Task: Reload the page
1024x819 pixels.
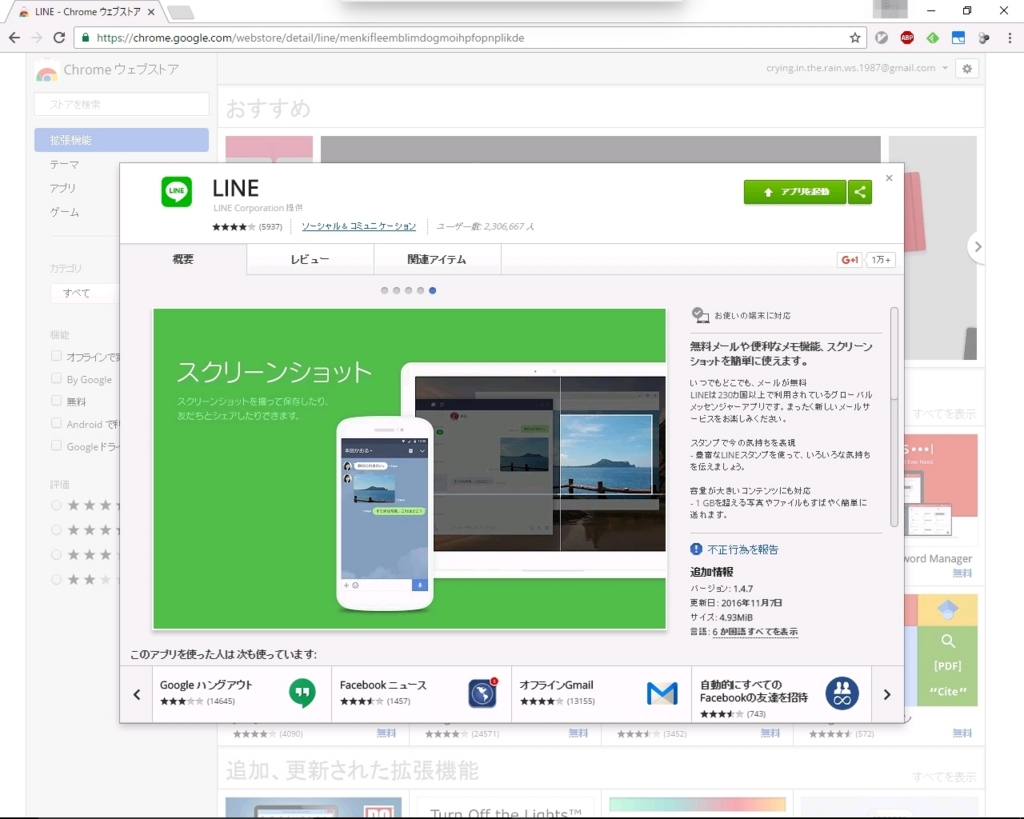Action: (59, 38)
